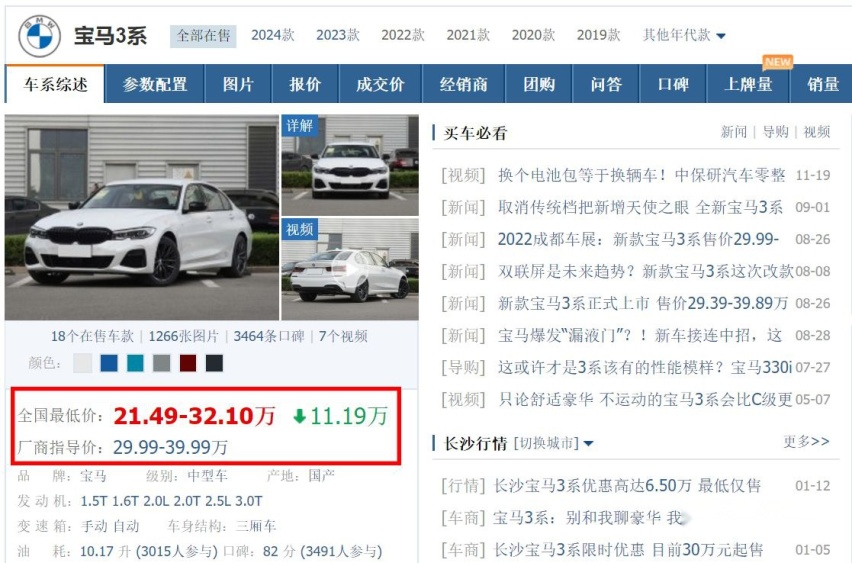Viewport: 852px width, 563px height.
Task: Open the 7个视频 link
Action: pyautogui.click(x=343, y=336)
